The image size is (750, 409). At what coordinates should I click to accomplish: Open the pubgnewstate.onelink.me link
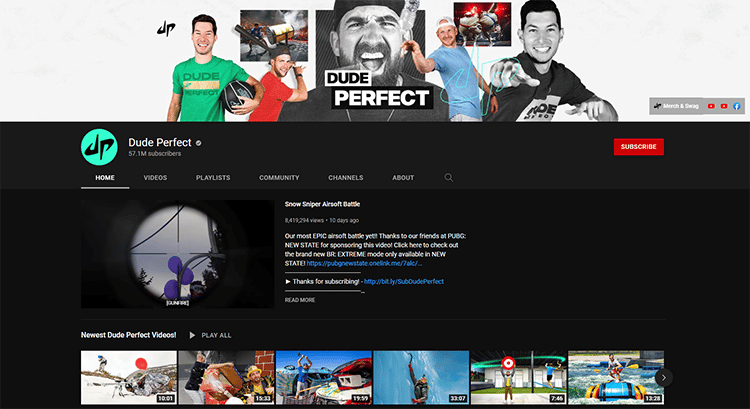coord(364,263)
